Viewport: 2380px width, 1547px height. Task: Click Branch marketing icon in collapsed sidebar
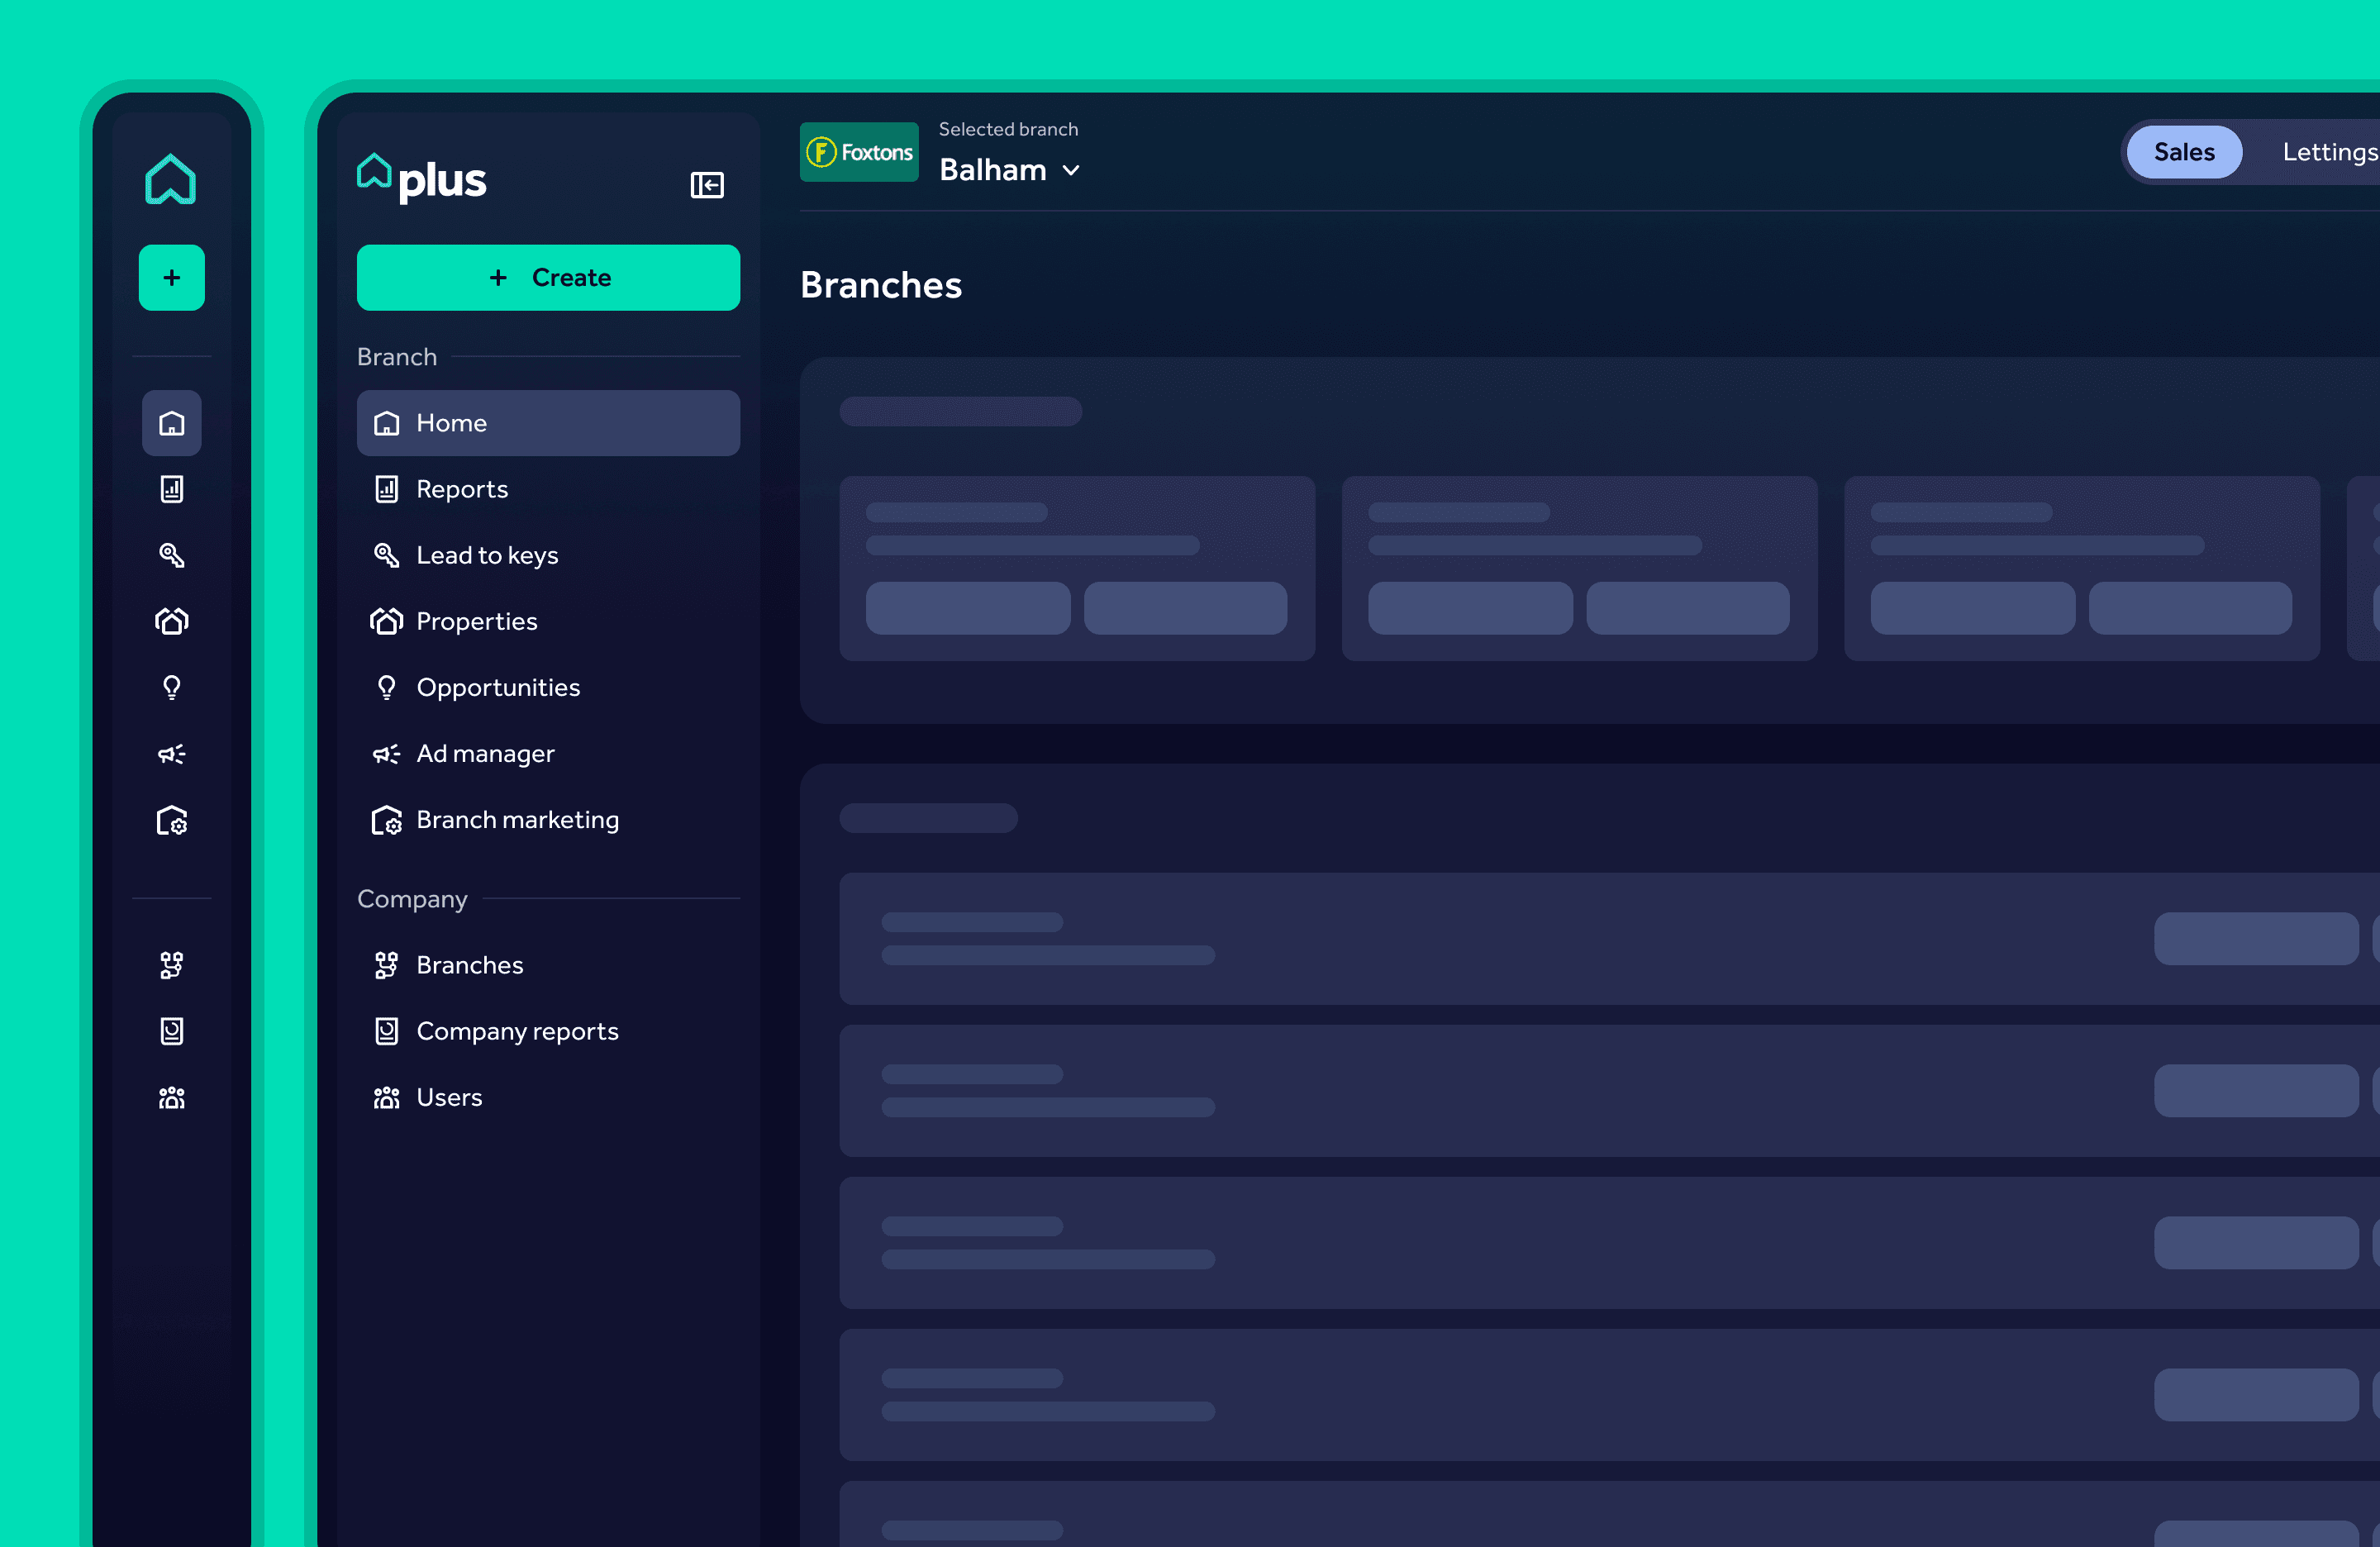click(171, 820)
